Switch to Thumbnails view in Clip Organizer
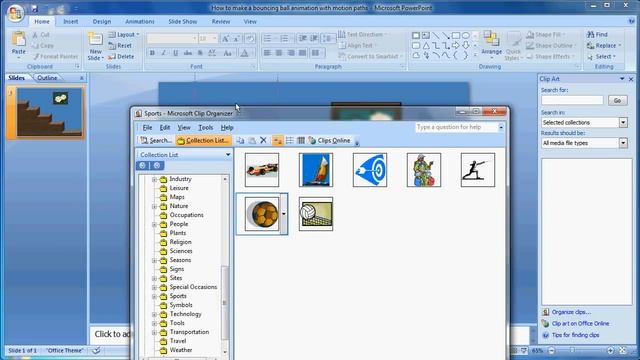640x360 pixels. [x=278, y=140]
